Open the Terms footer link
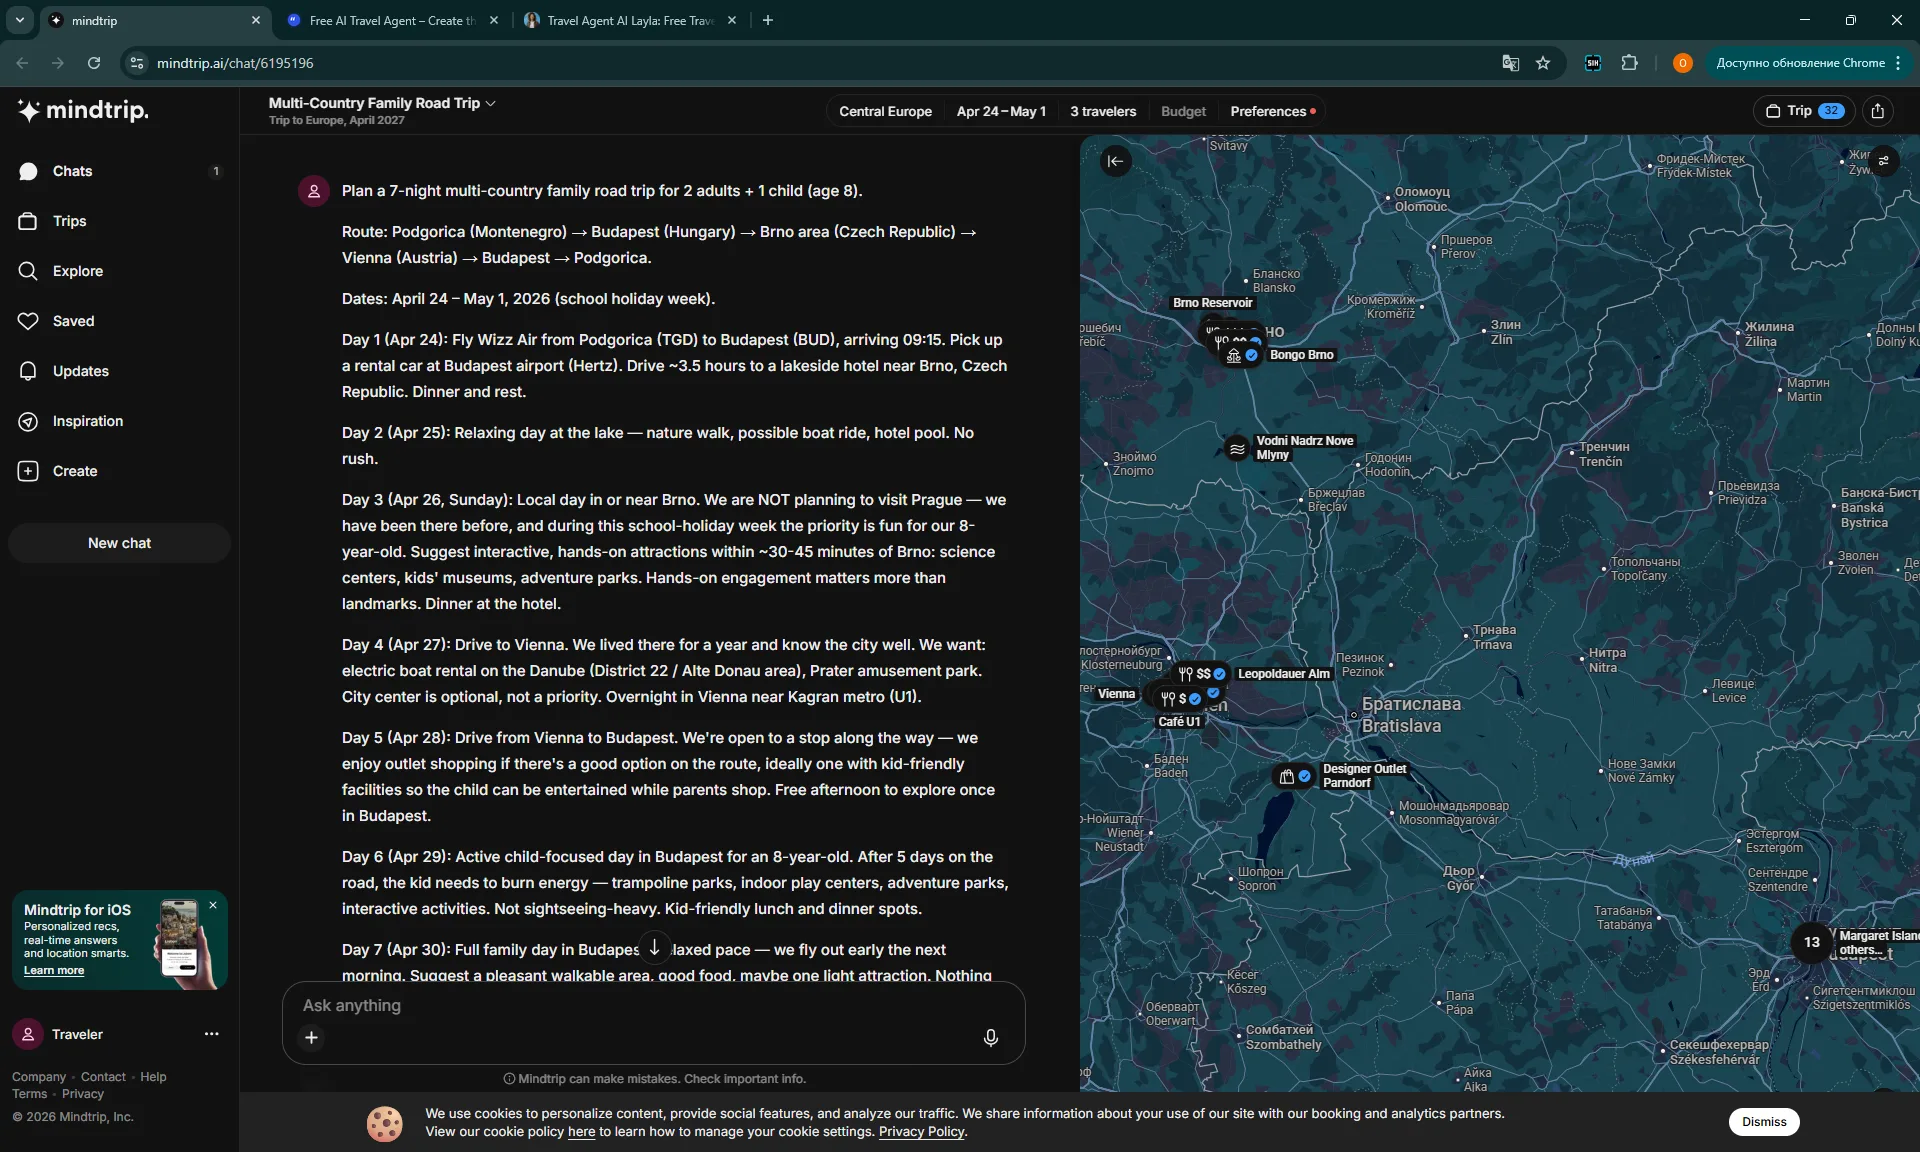Viewport: 1920px width, 1152px height. (29, 1094)
